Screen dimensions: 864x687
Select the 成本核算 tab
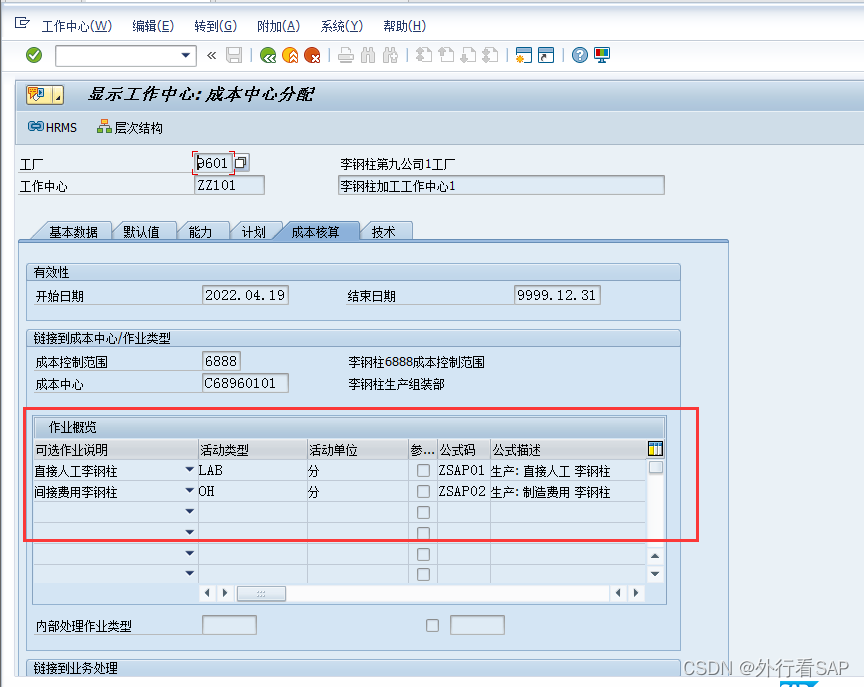(315, 232)
